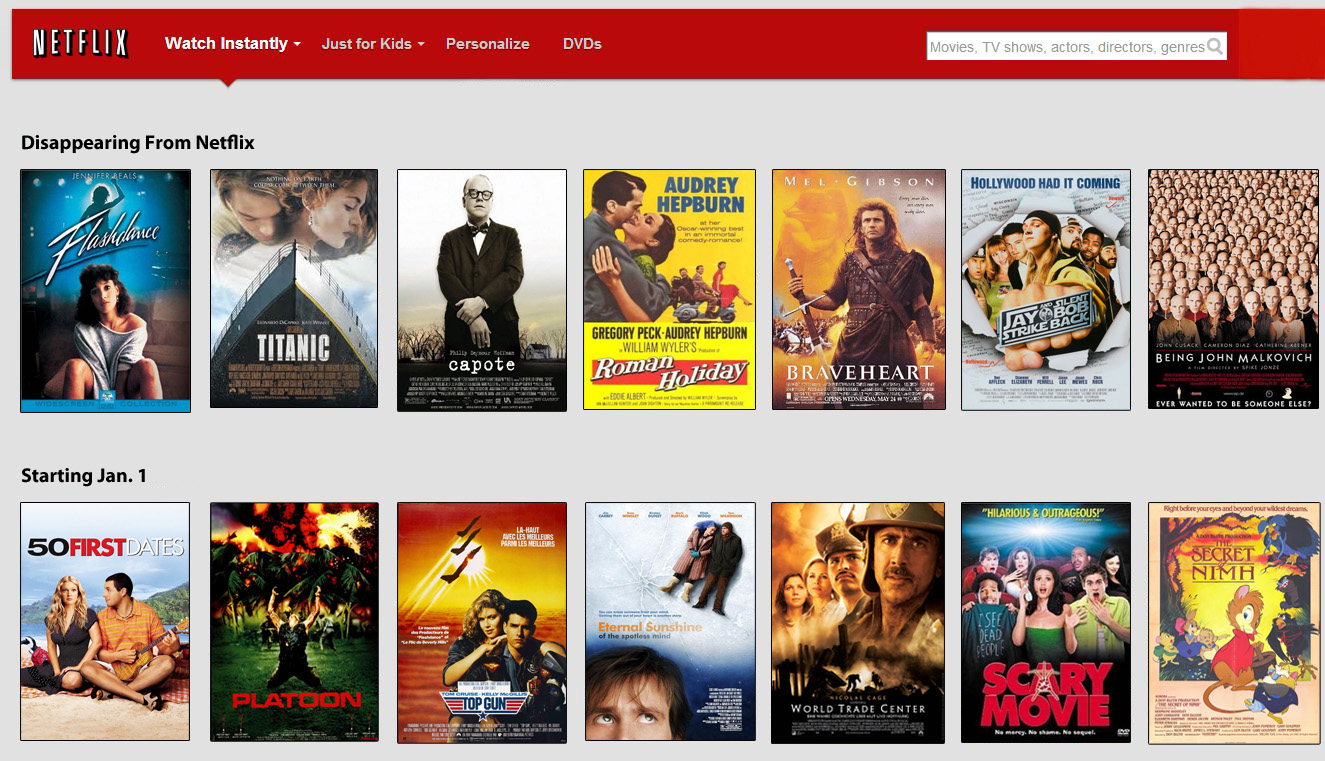Image resolution: width=1325 pixels, height=761 pixels.
Task: Open the Braveheart movie poster
Action: coord(858,289)
